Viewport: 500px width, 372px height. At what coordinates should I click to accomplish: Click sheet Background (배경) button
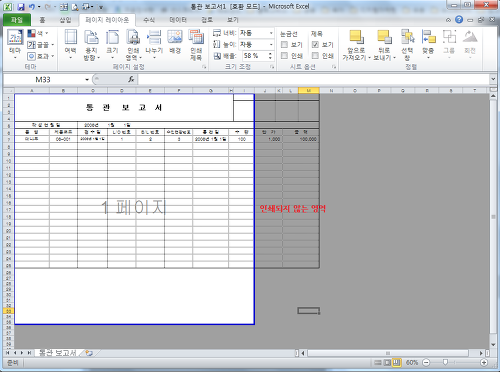tap(175, 42)
